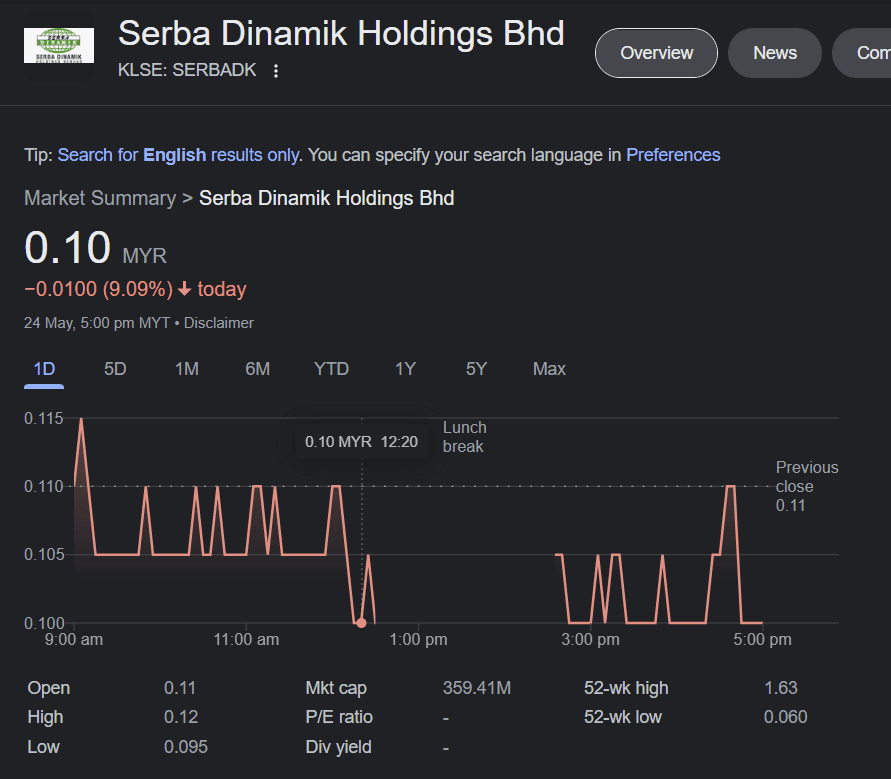Click the 0.100 y-axis label
The image size is (891, 779).
tap(43, 623)
